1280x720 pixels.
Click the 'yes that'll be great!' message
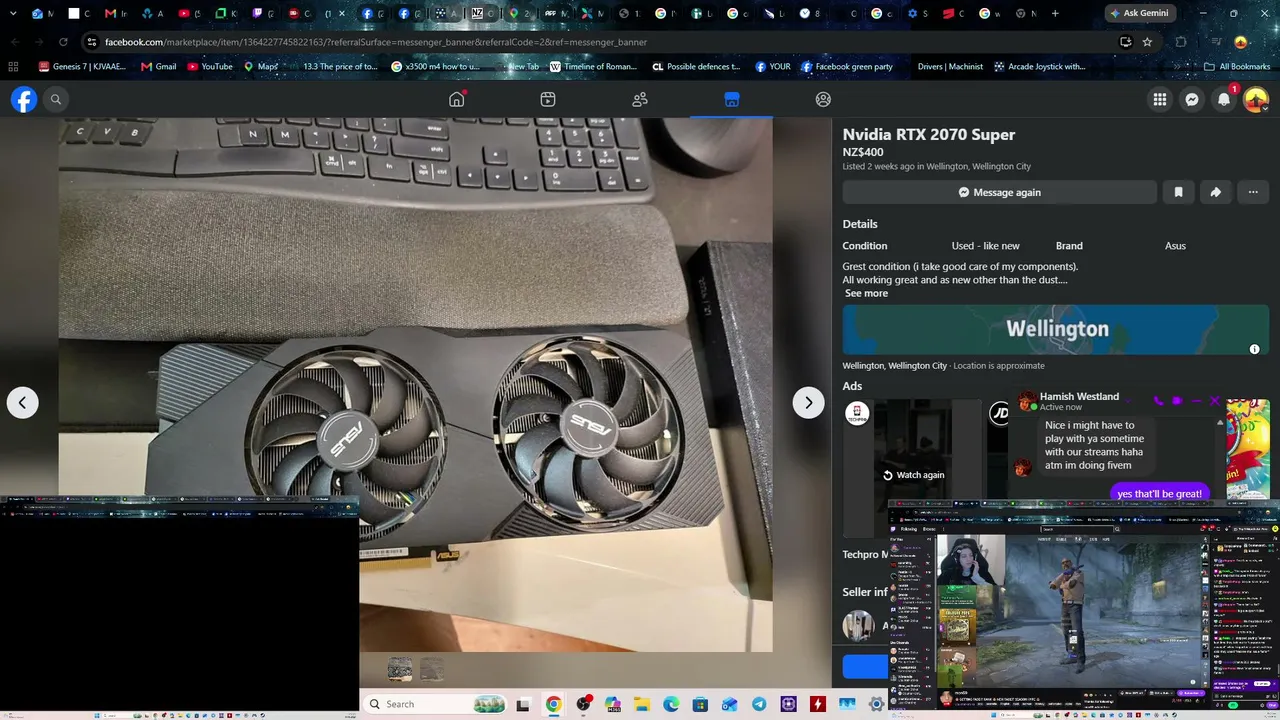(1159, 493)
